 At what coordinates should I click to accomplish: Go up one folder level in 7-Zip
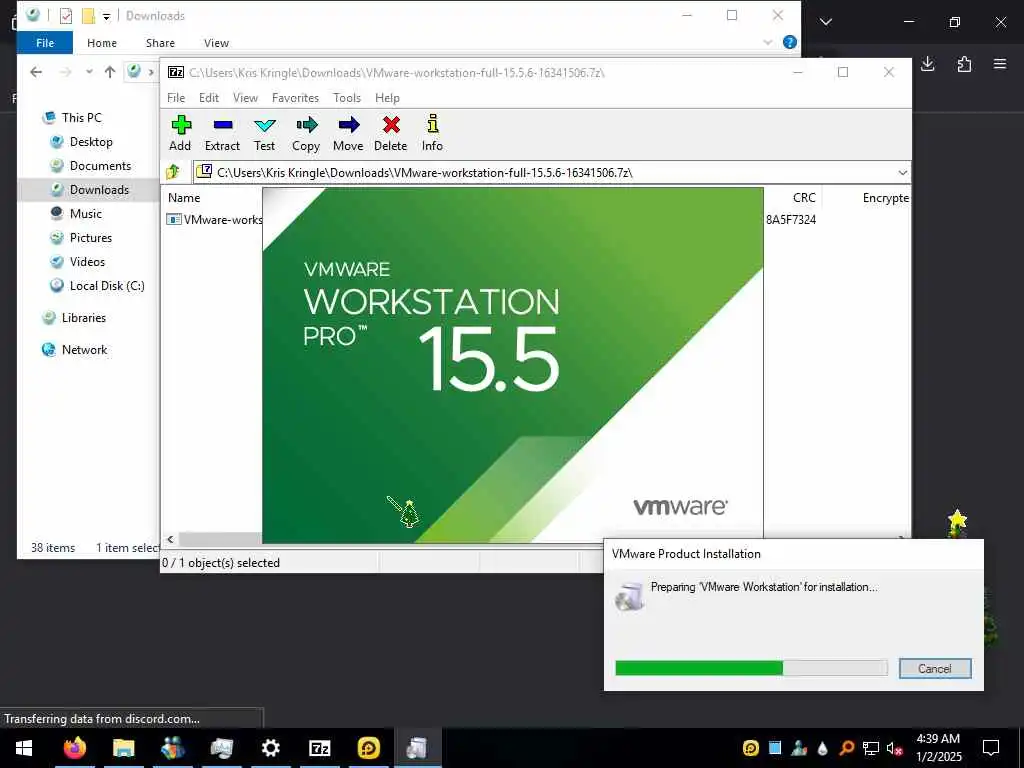click(173, 172)
